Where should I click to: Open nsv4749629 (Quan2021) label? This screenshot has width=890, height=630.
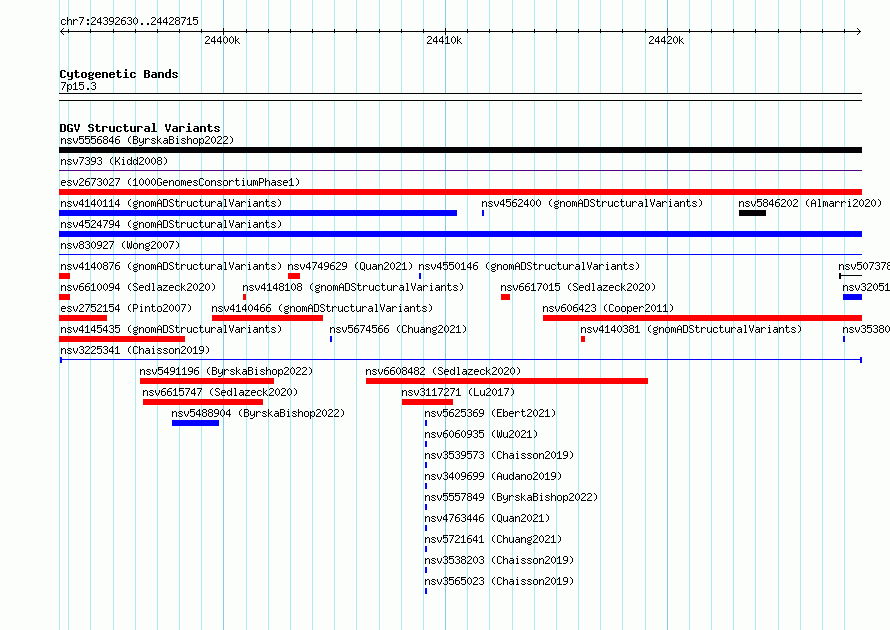tap(350, 266)
